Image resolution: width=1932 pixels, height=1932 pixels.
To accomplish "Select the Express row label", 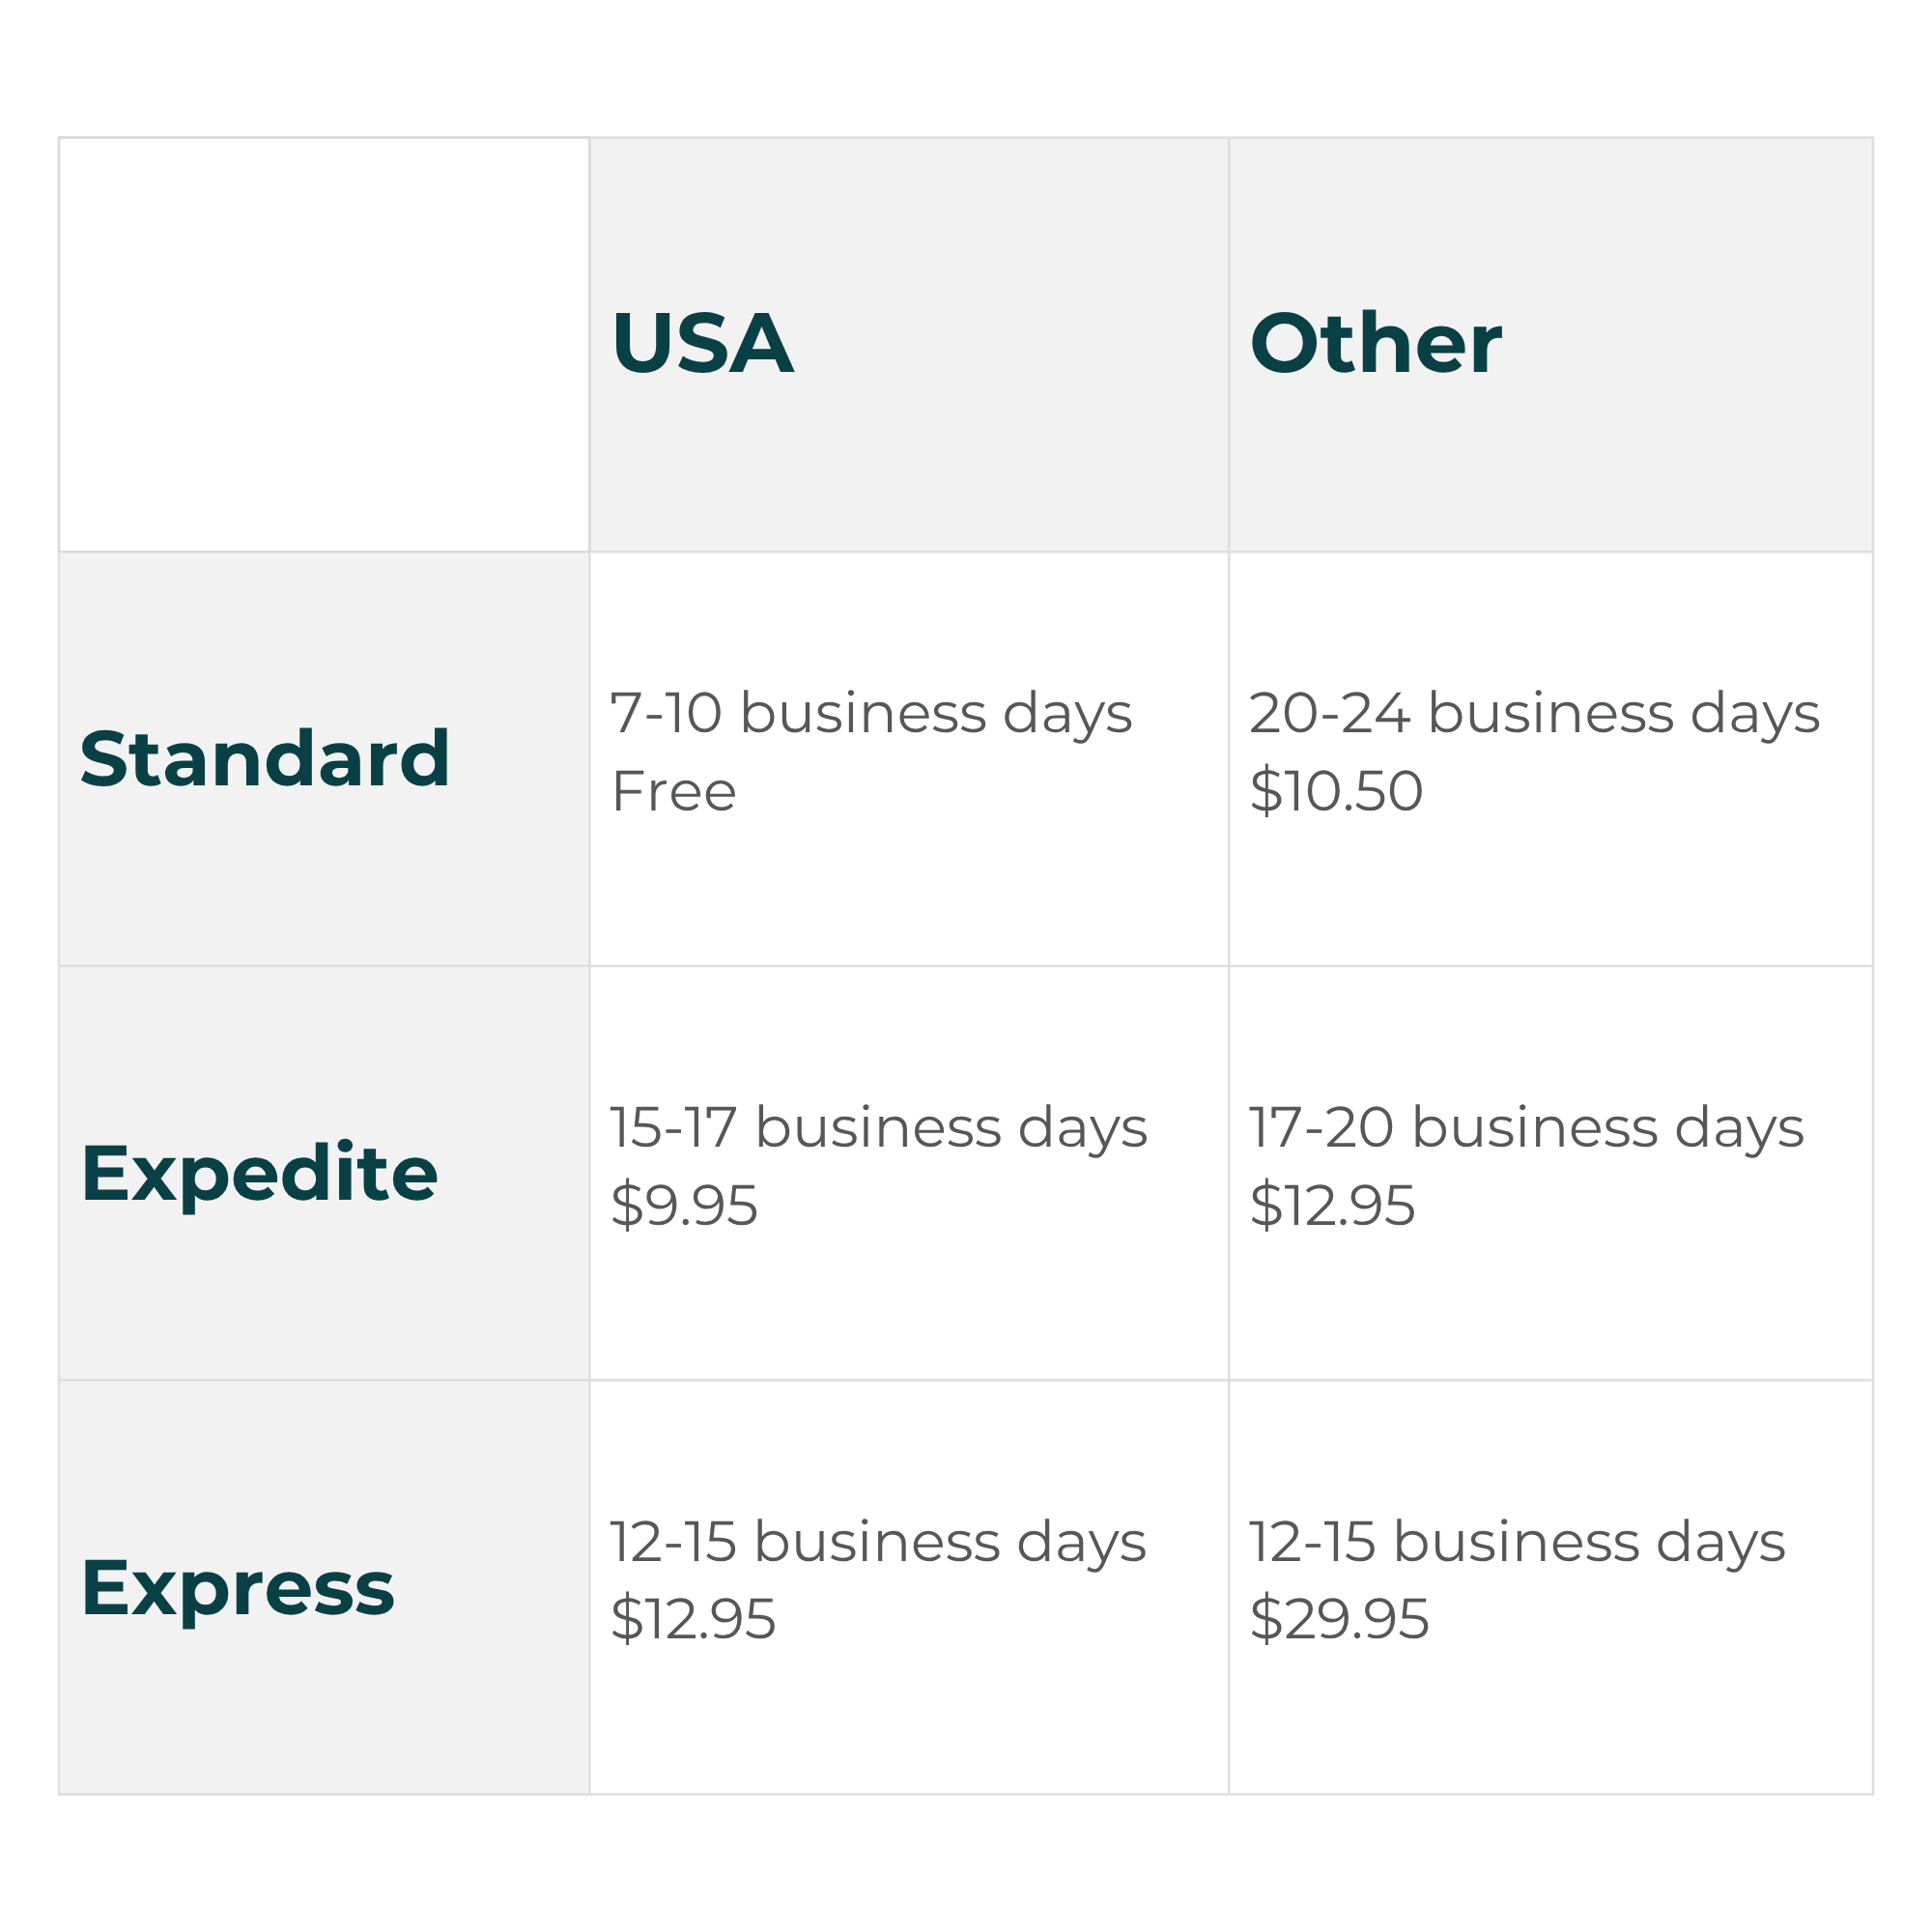I will tap(238, 1586).
